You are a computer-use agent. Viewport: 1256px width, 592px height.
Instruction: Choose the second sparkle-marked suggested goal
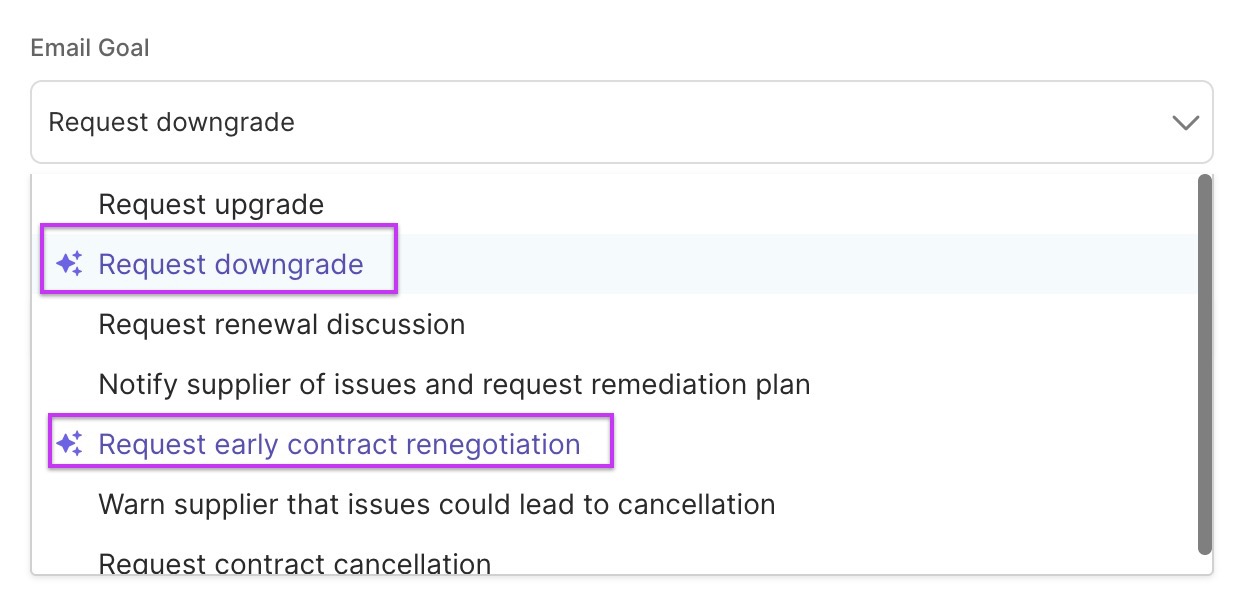[339, 445]
